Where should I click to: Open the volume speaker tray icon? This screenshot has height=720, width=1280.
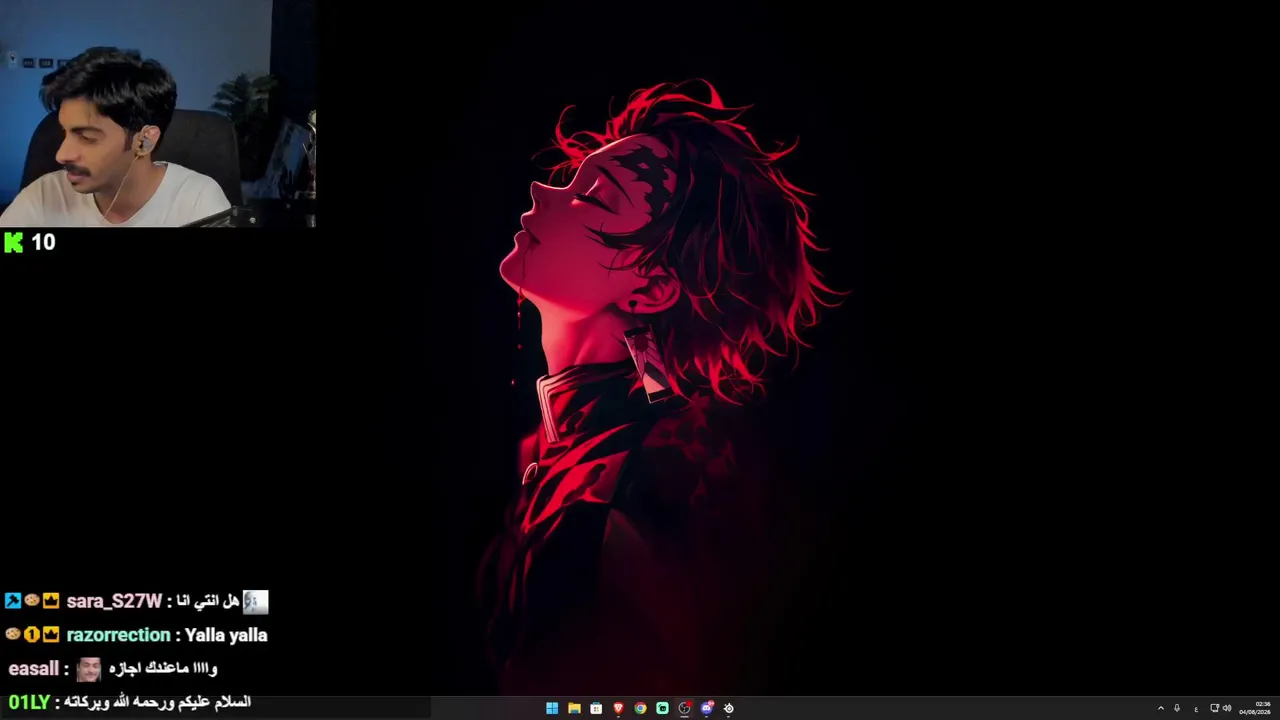[1227, 708]
